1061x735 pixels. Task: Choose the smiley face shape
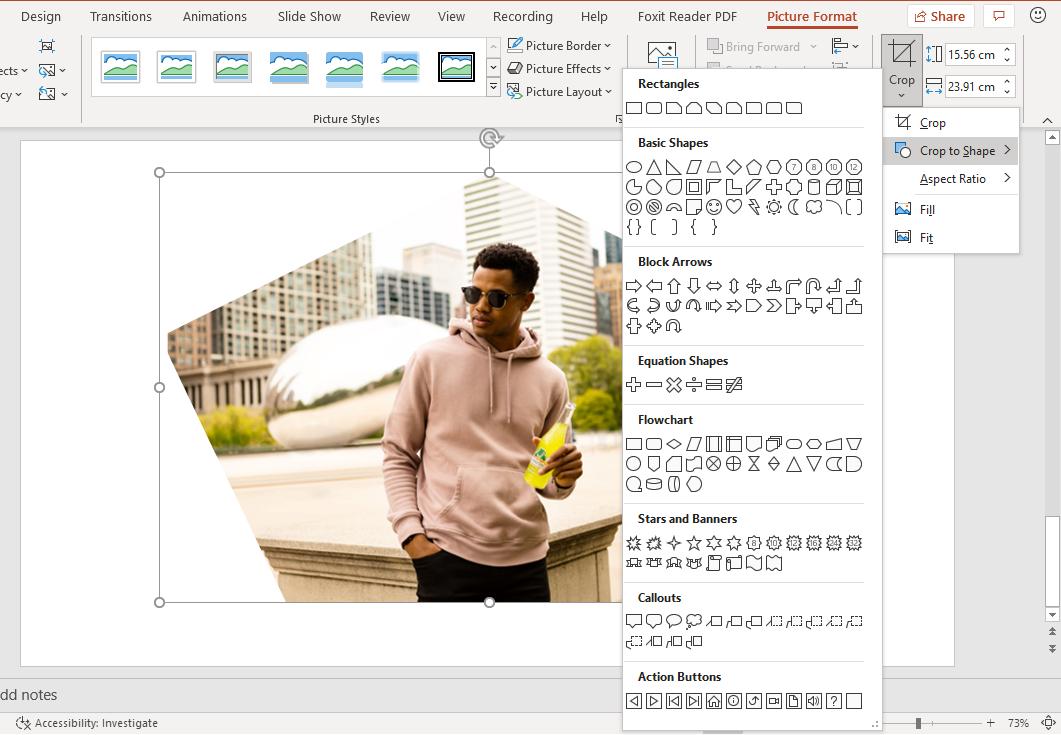[x=714, y=207]
